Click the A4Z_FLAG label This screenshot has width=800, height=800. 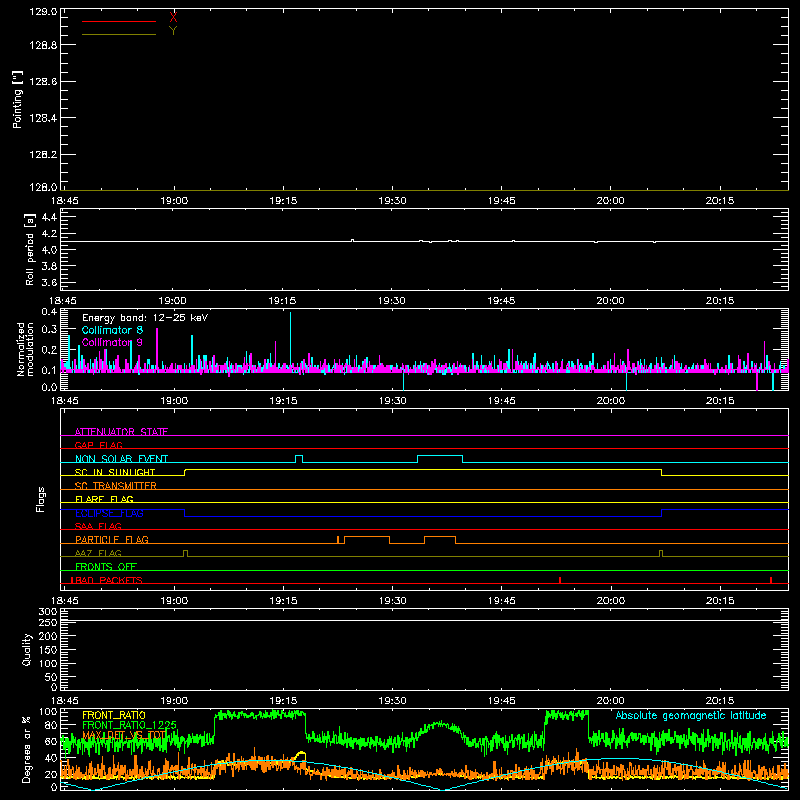[x=98, y=553]
